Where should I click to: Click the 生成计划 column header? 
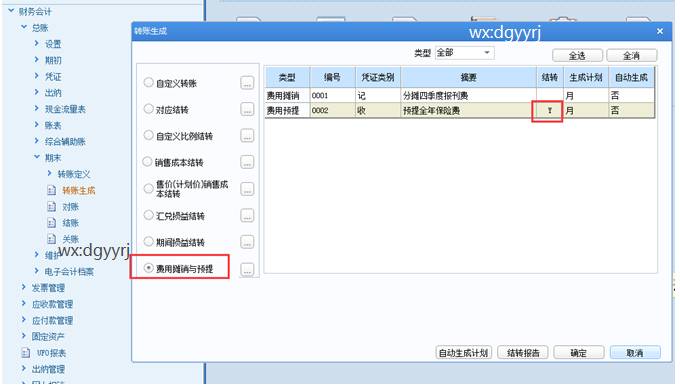585,78
